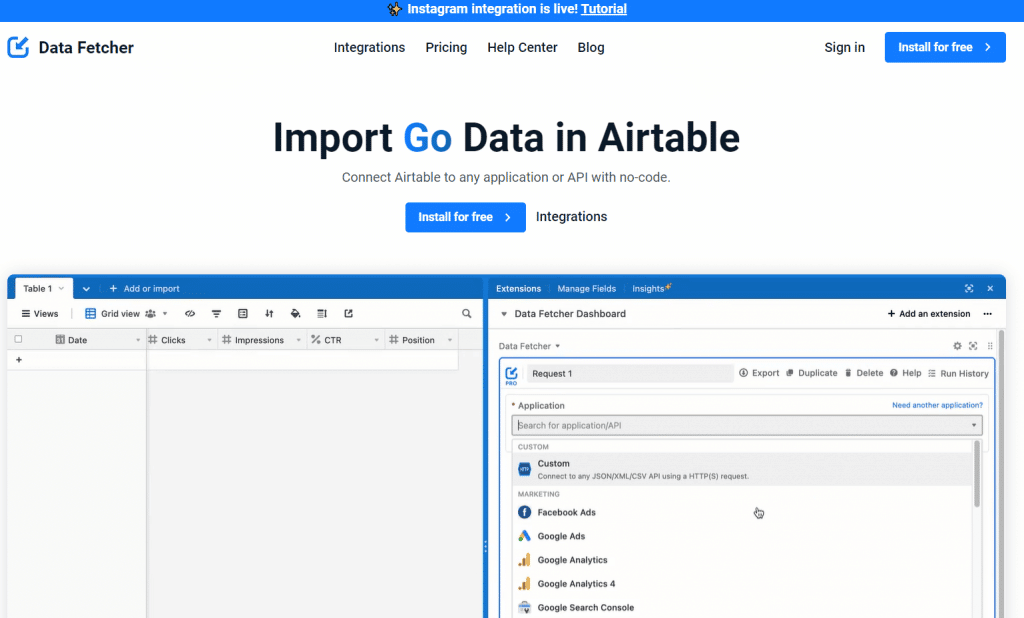Visit the Blog nav item
Image resolution: width=1024 pixels, height=618 pixels.
click(591, 48)
